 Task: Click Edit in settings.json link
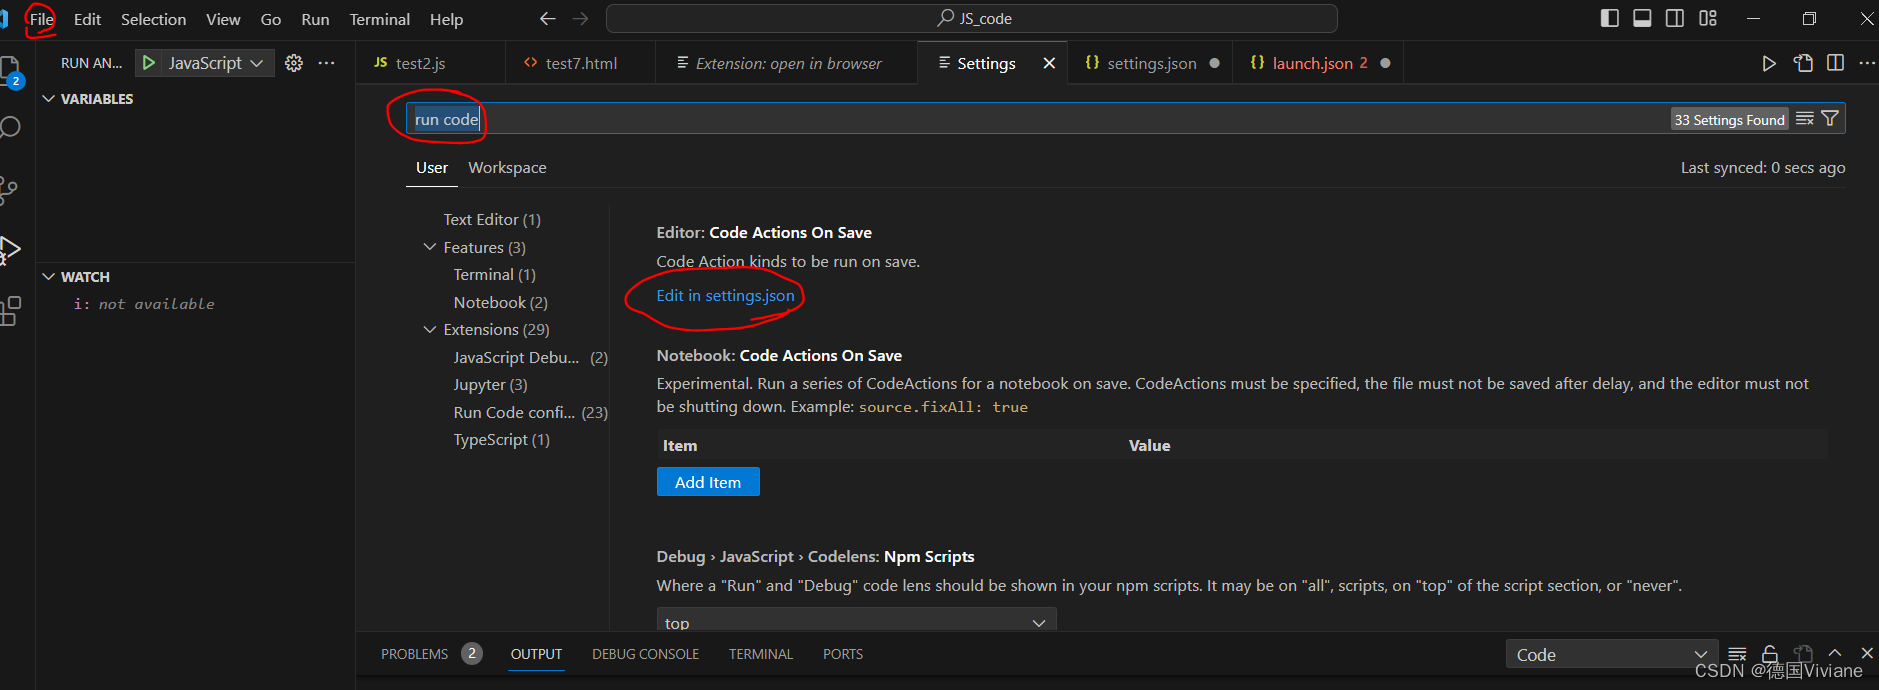click(725, 295)
